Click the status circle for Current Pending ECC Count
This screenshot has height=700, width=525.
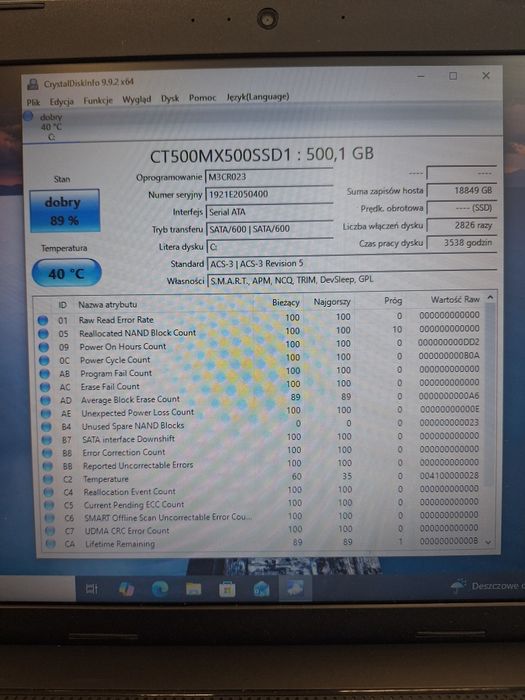(x=49, y=505)
